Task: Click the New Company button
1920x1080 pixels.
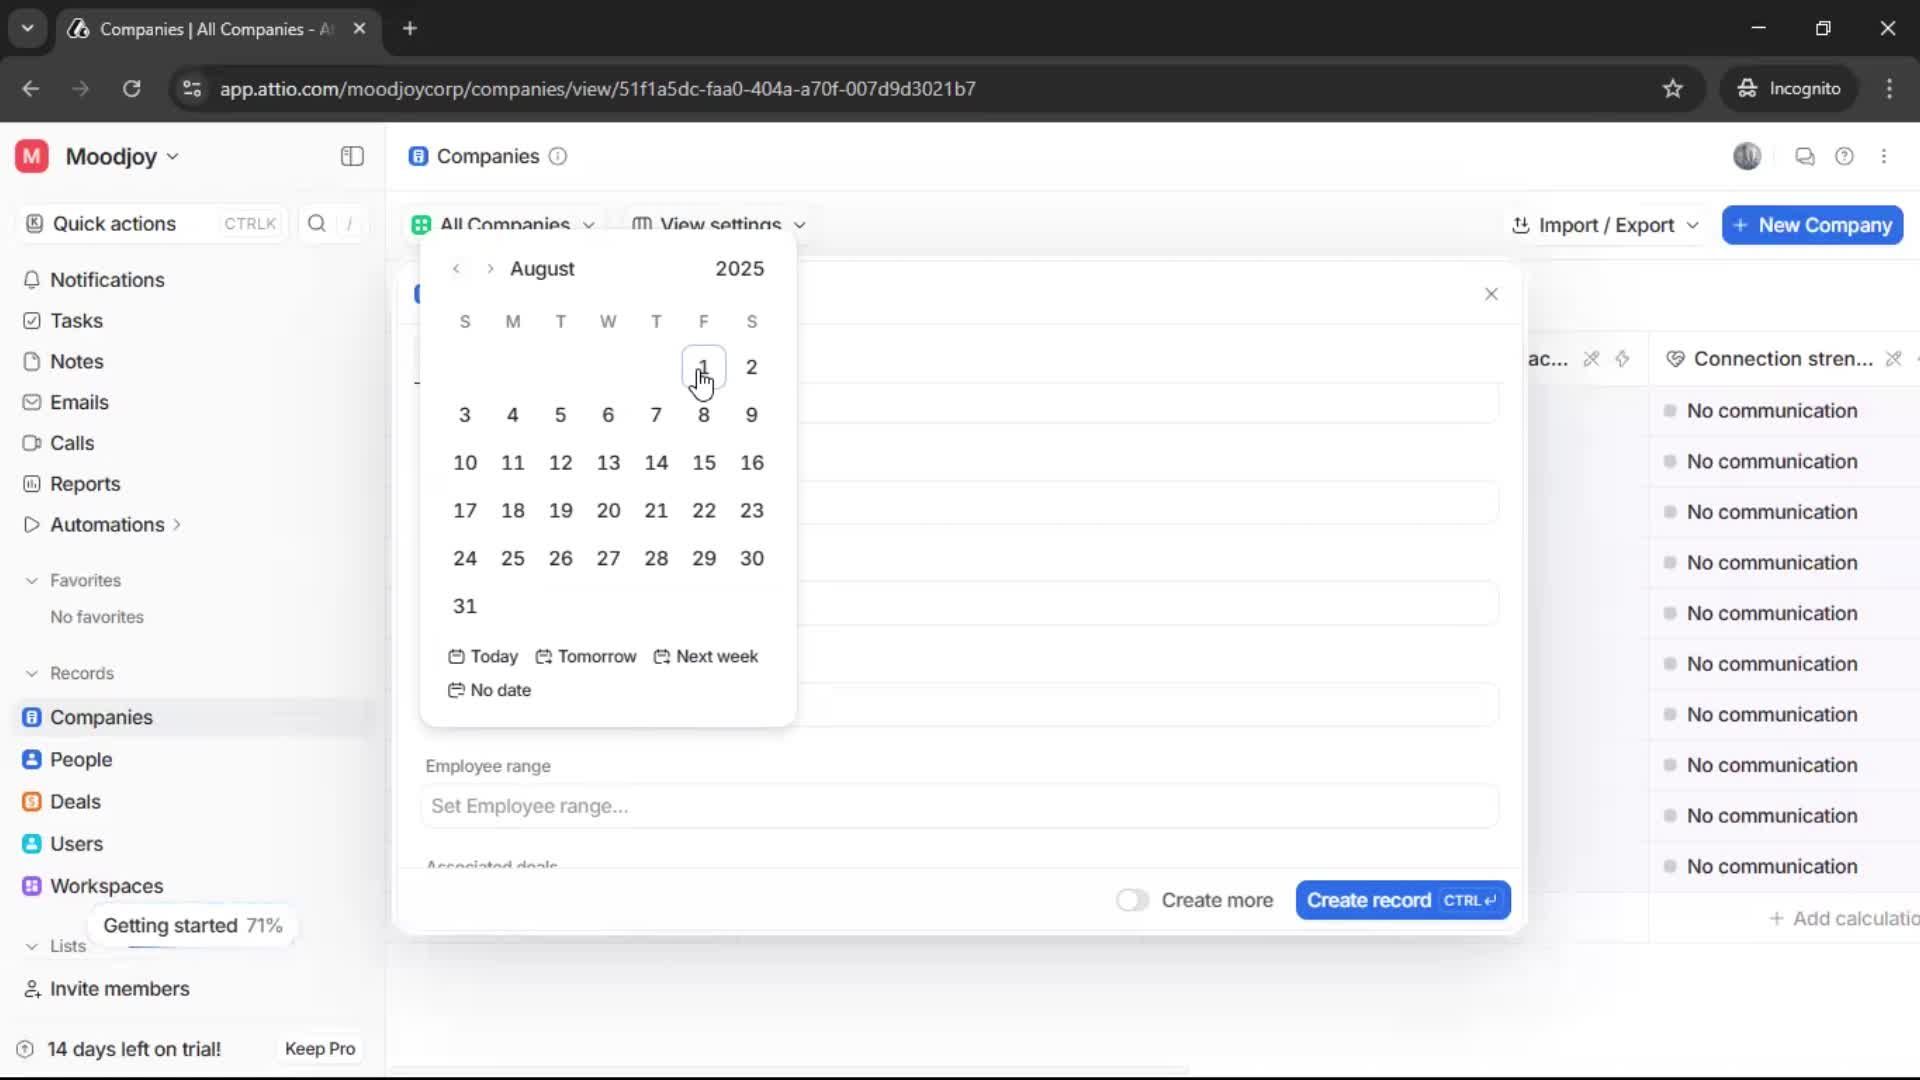Action: pyautogui.click(x=1811, y=225)
